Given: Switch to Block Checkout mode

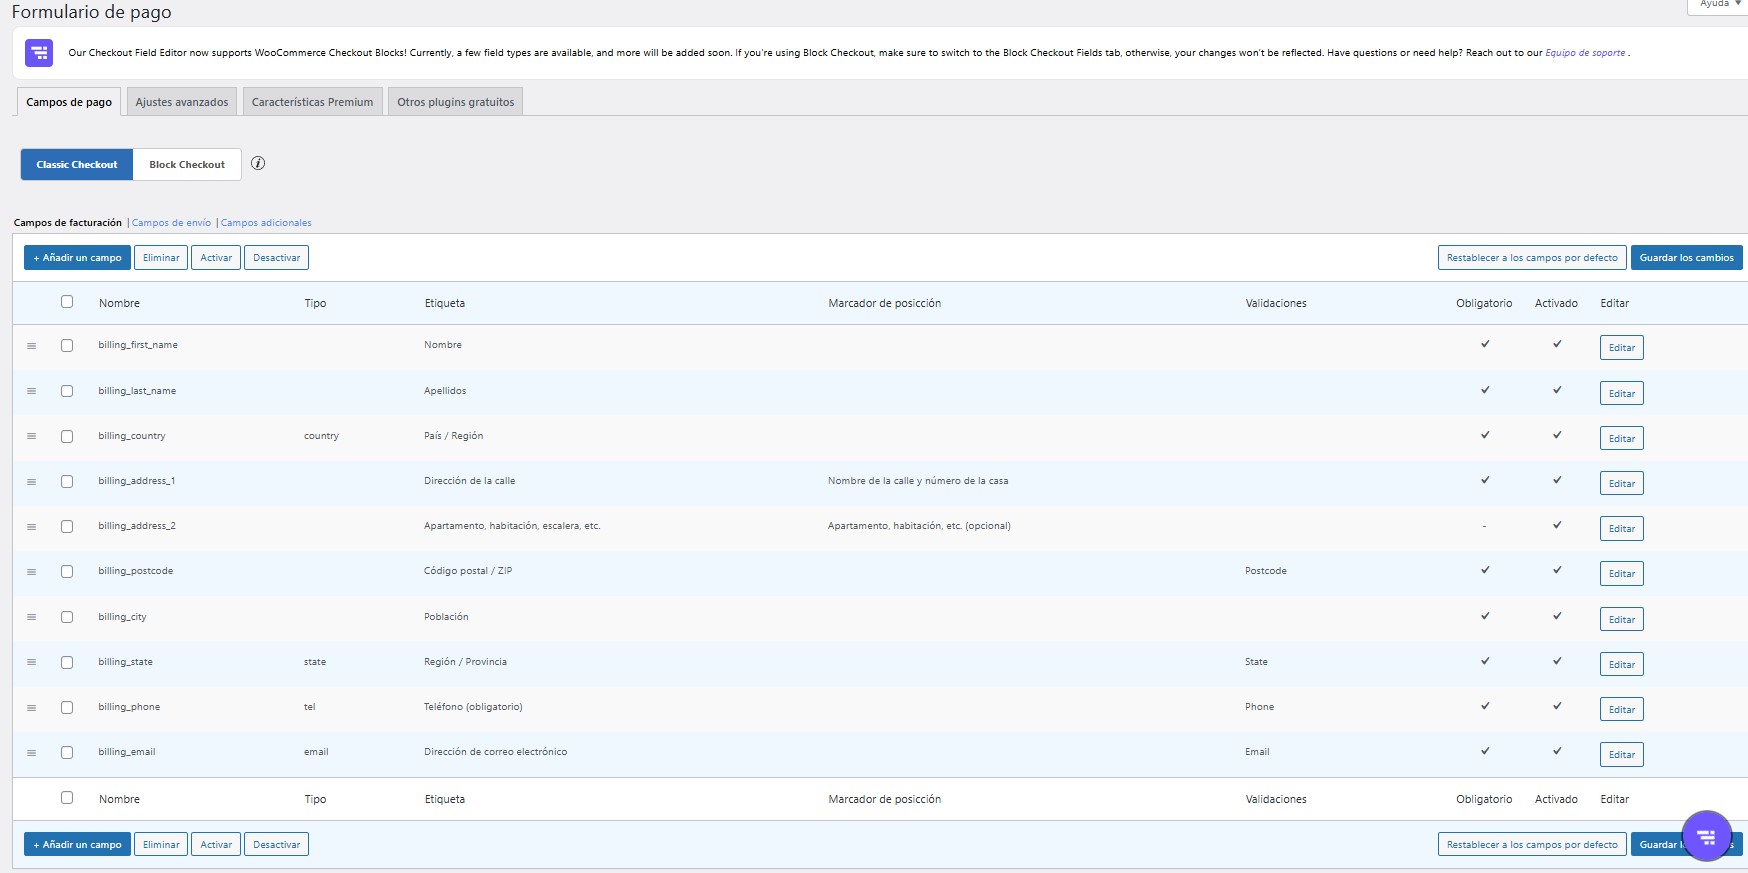Looking at the screenshot, I should 187,165.
